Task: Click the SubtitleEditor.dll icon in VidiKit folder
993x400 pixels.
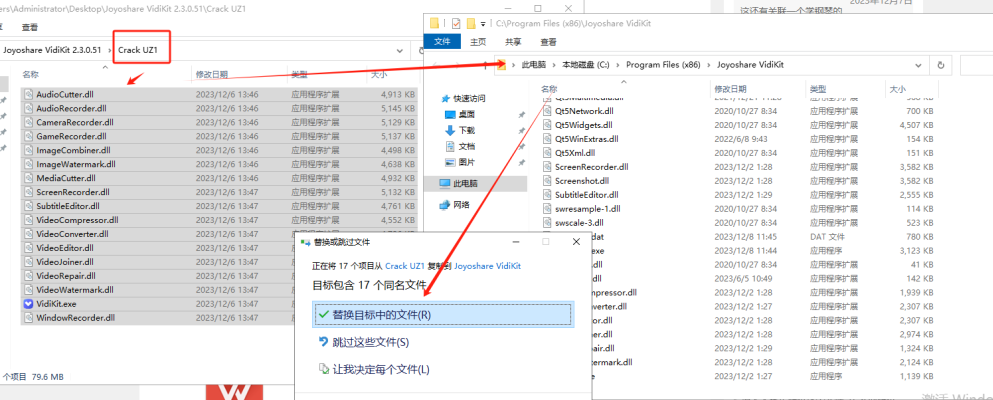Action: tap(548, 195)
